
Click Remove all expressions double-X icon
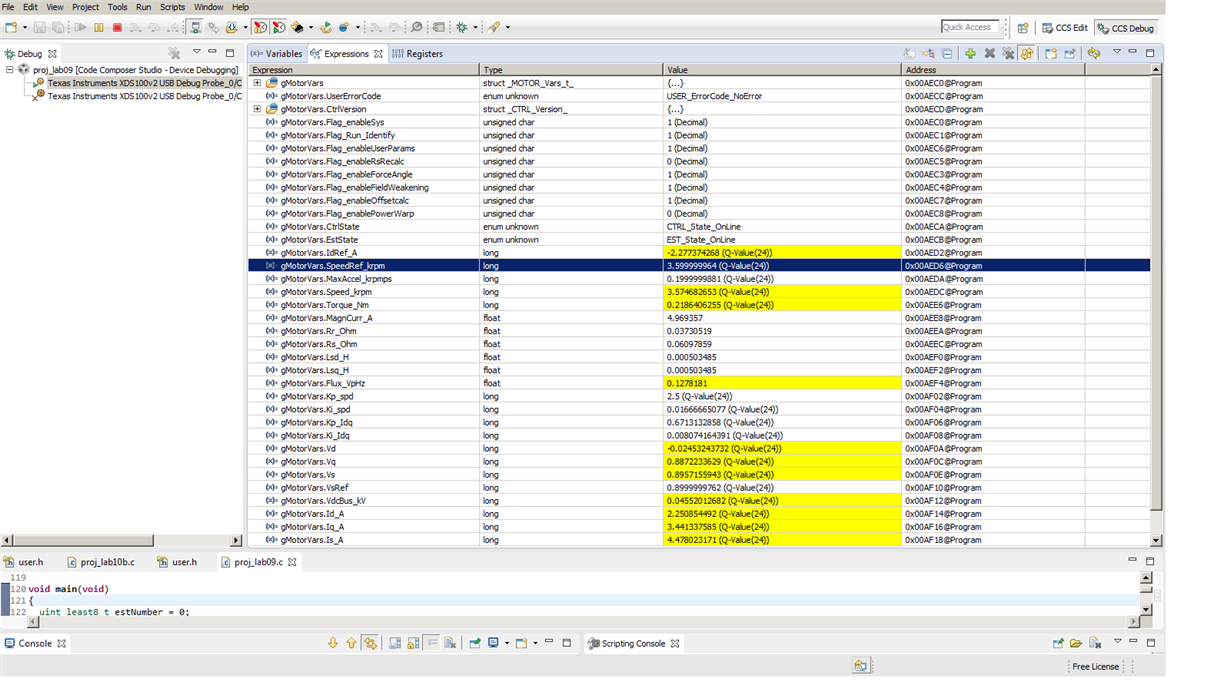pyautogui.click(x=1008, y=54)
